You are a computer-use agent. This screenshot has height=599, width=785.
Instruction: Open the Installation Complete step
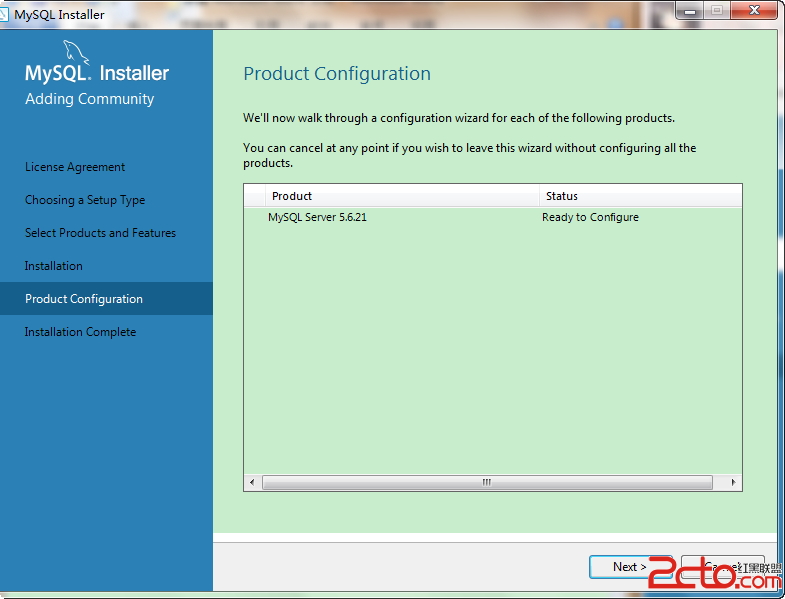pyautogui.click(x=81, y=332)
